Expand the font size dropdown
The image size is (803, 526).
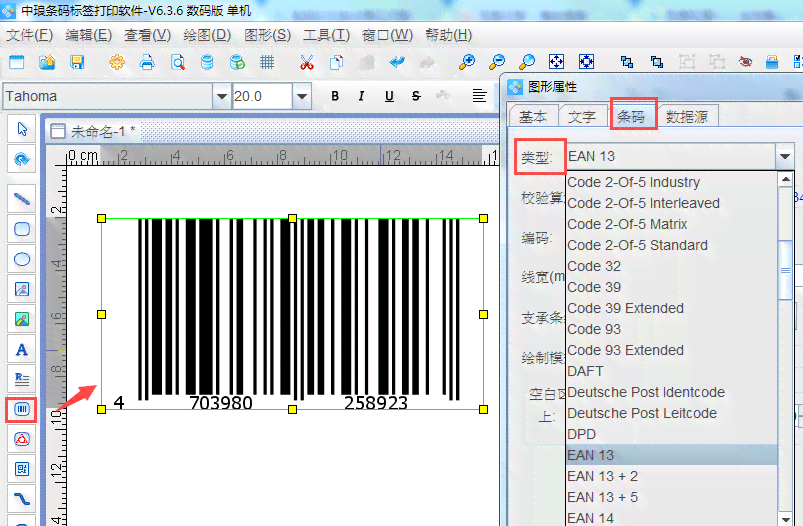[302, 96]
